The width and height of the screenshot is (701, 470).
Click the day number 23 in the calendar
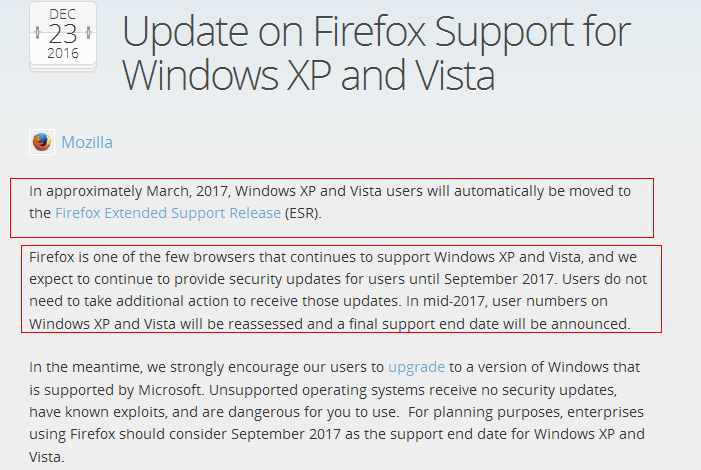coord(63,34)
